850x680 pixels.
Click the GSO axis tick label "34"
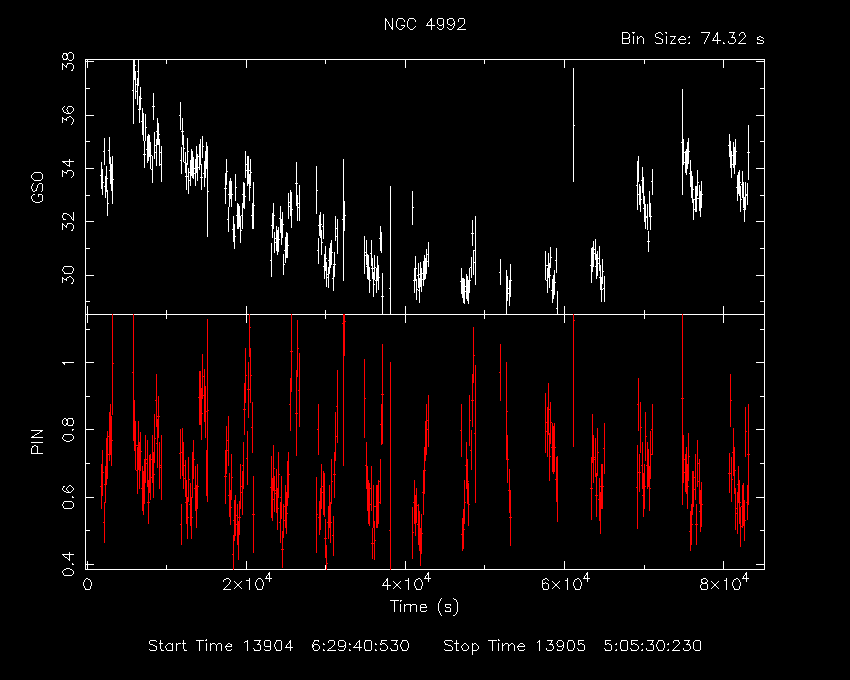[x=68, y=169]
